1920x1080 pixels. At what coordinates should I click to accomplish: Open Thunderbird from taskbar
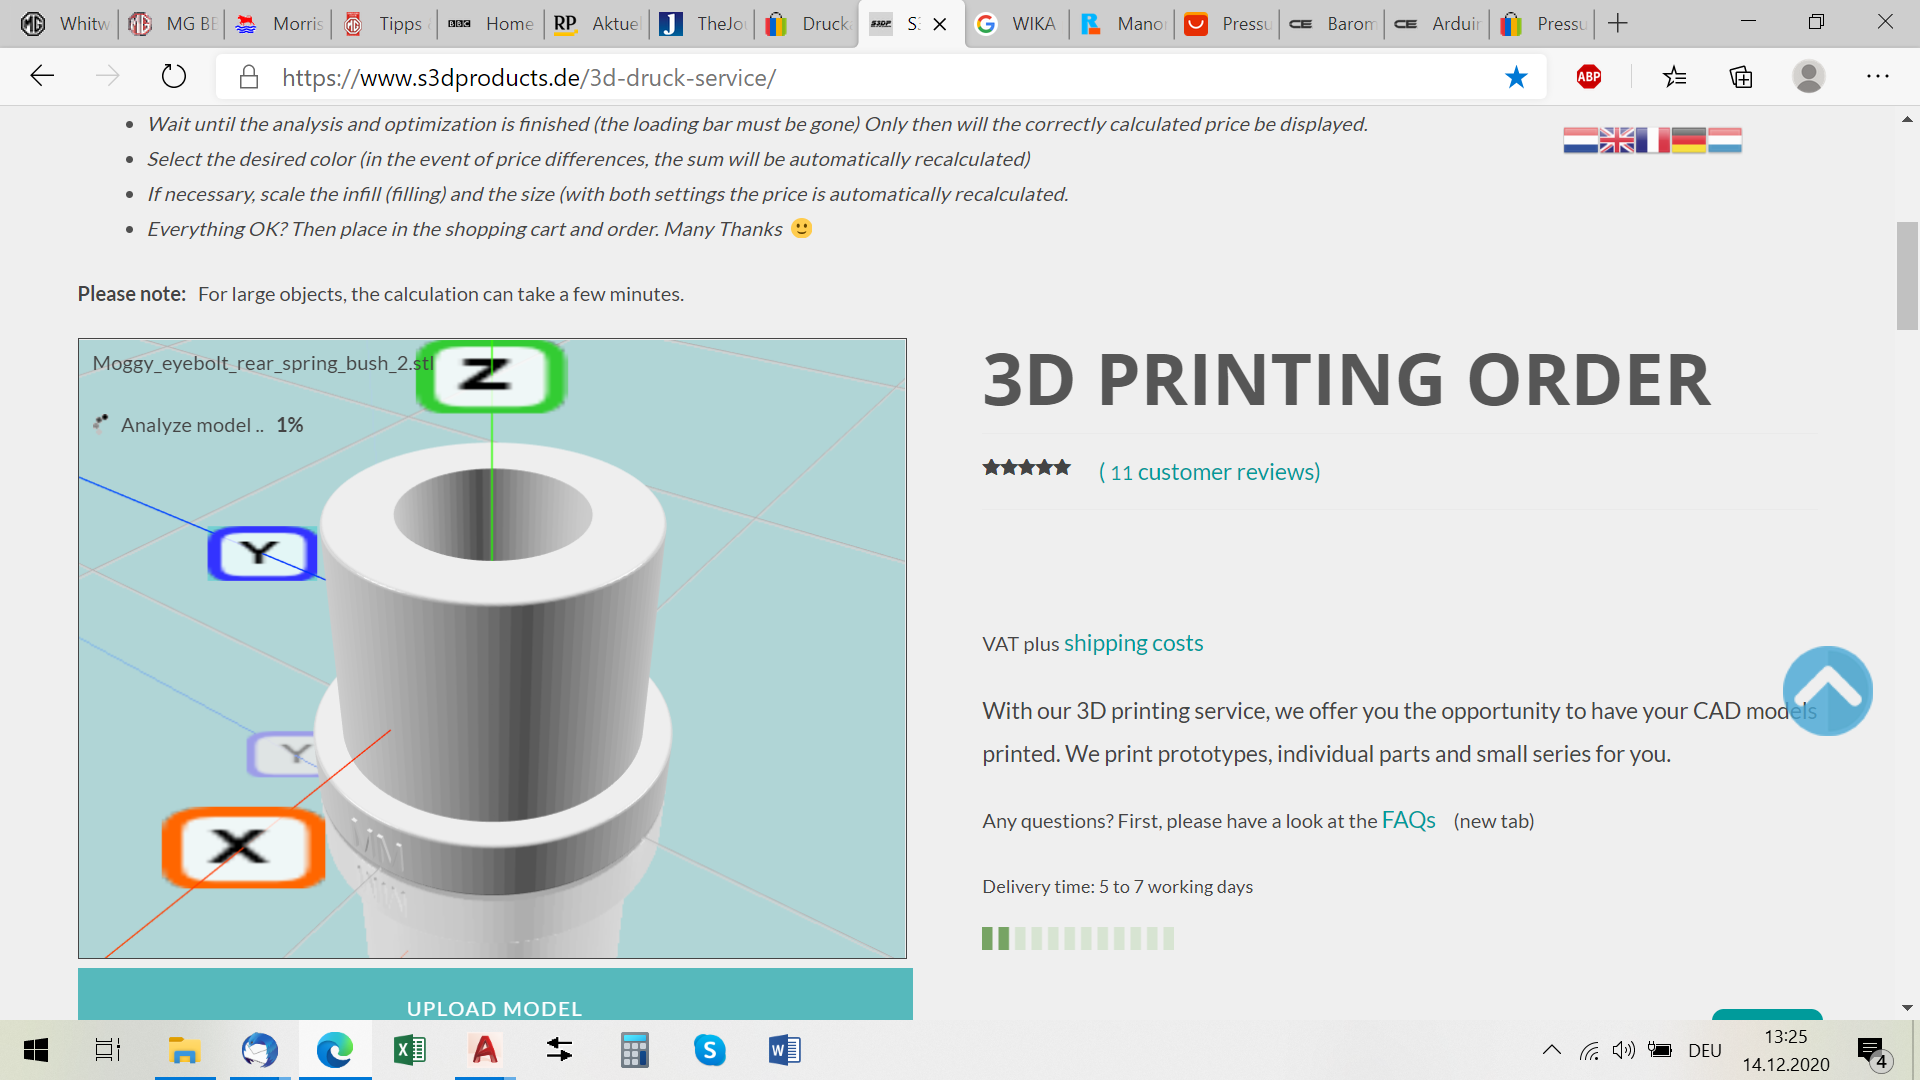coord(259,1050)
